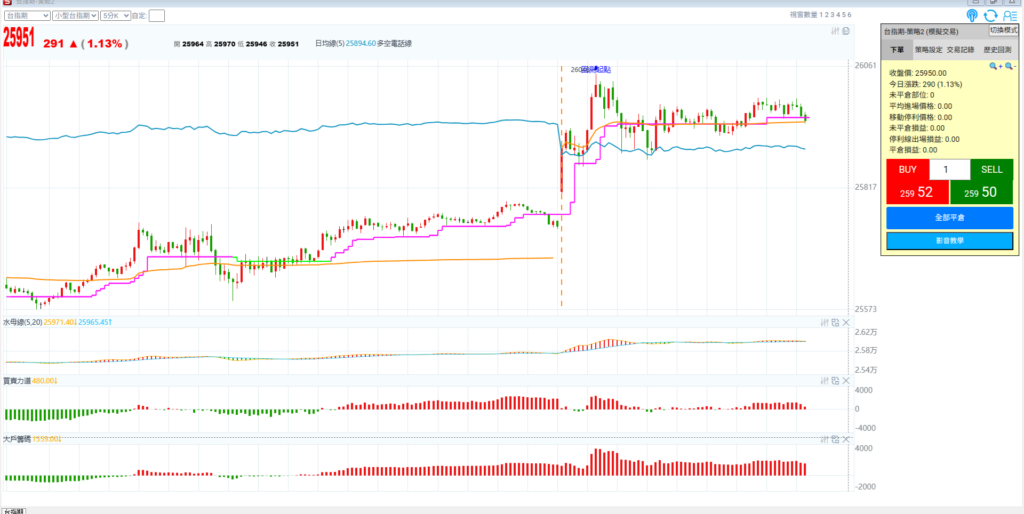Open the 歷史回測 tab
Screen dimensions: 1024x514
point(996,48)
